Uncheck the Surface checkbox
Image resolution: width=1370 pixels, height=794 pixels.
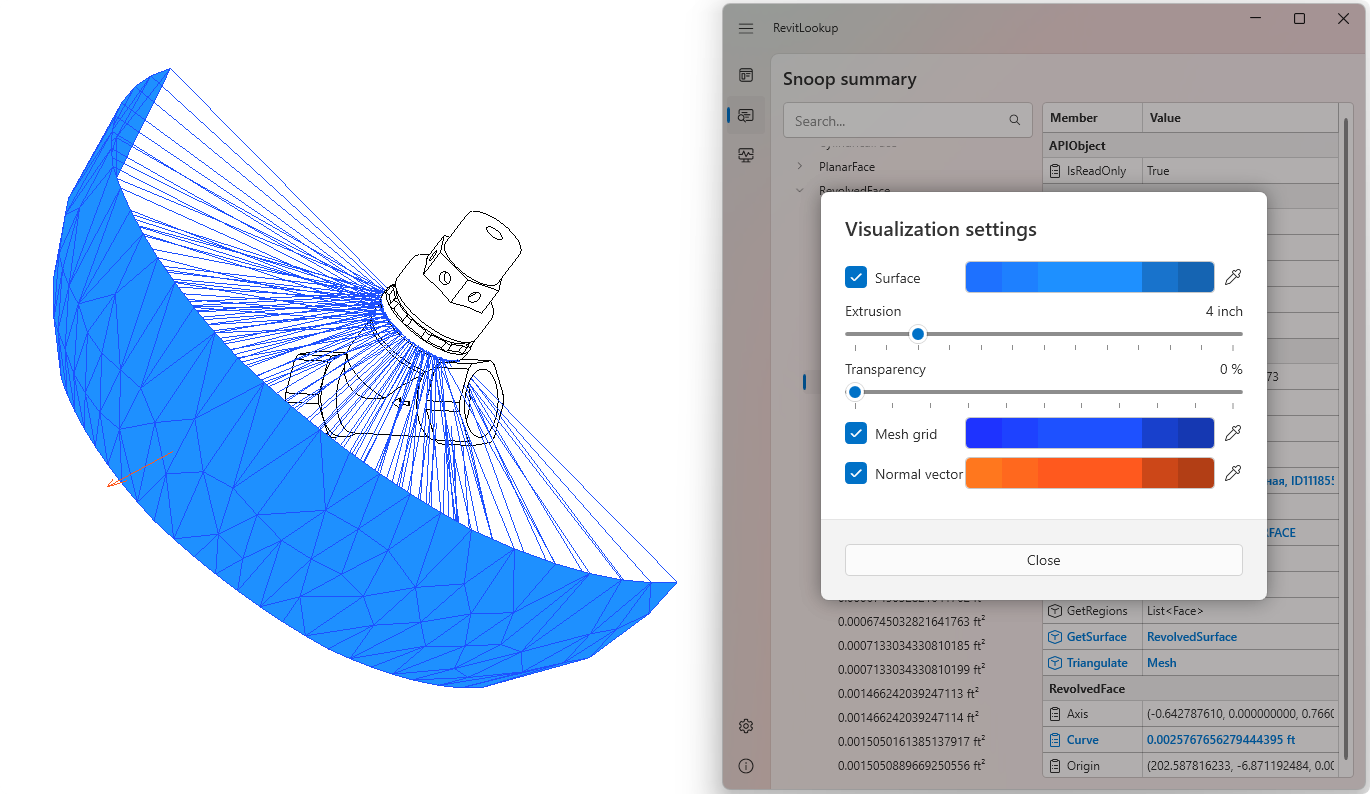click(856, 277)
